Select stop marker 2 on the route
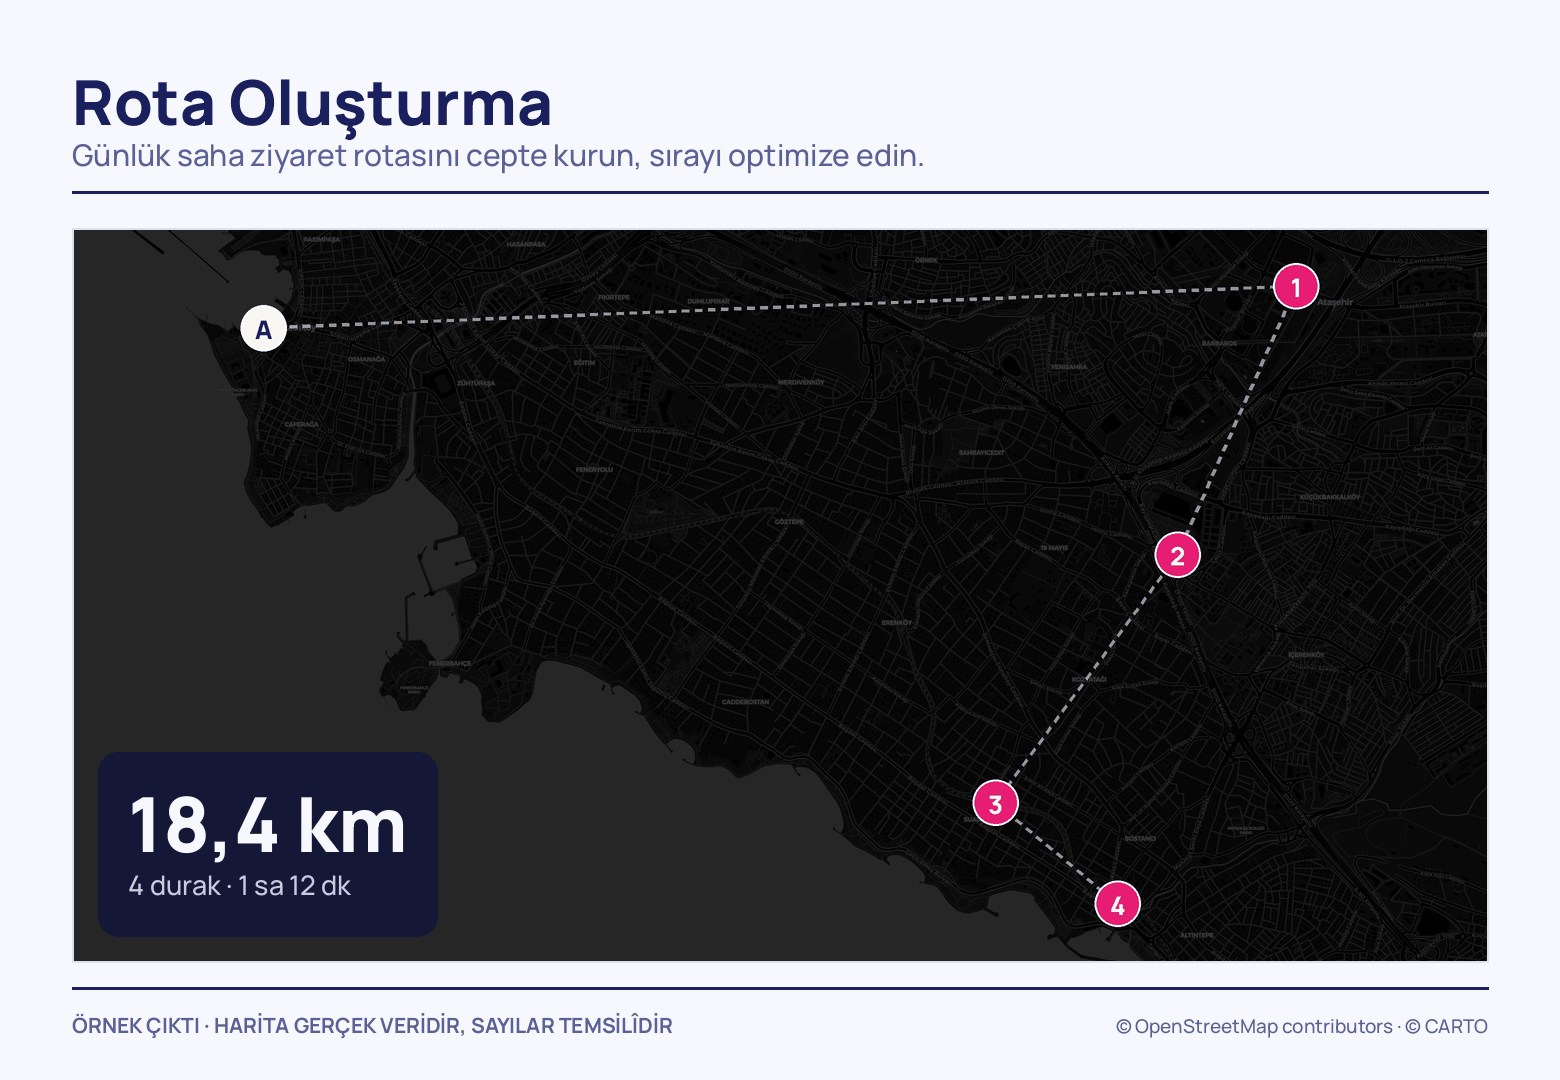The height and width of the screenshot is (1080, 1560). (1178, 555)
